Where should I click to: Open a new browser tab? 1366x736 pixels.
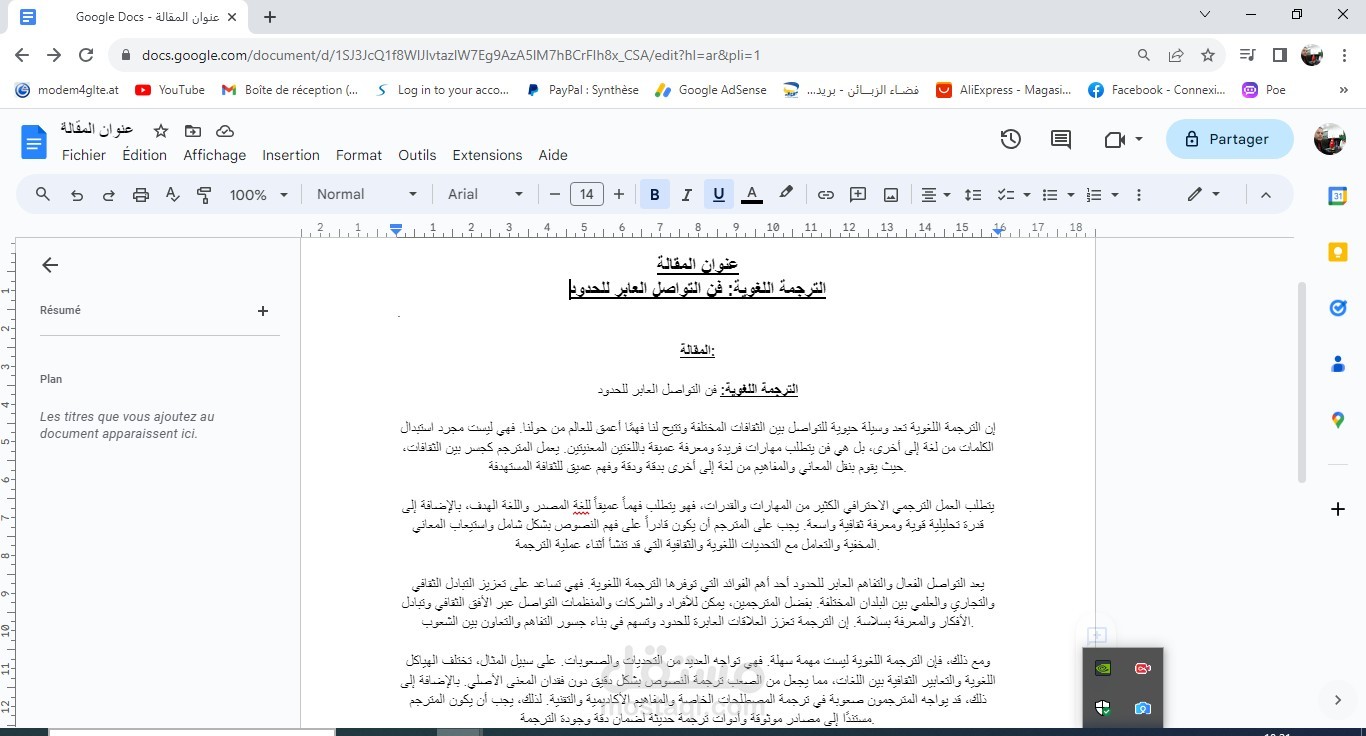coord(270,17)
